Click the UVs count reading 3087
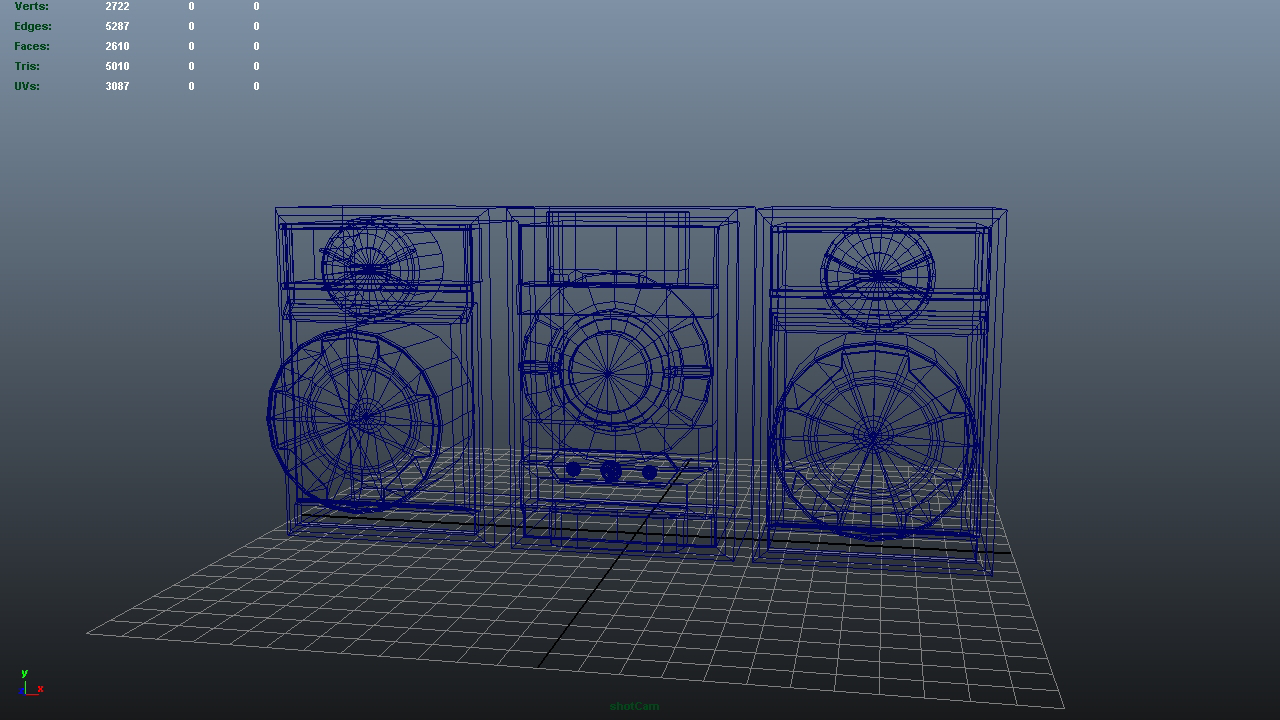Viewport: 1280px width, 720px height. point(117,86)
